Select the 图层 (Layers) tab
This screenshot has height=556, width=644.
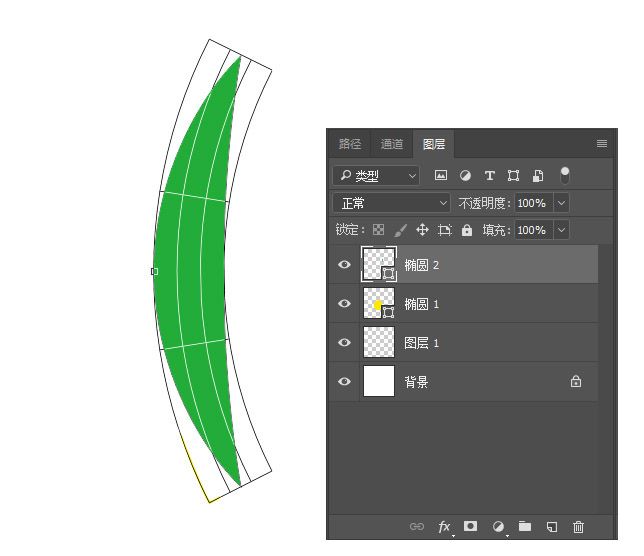(434, 144)
